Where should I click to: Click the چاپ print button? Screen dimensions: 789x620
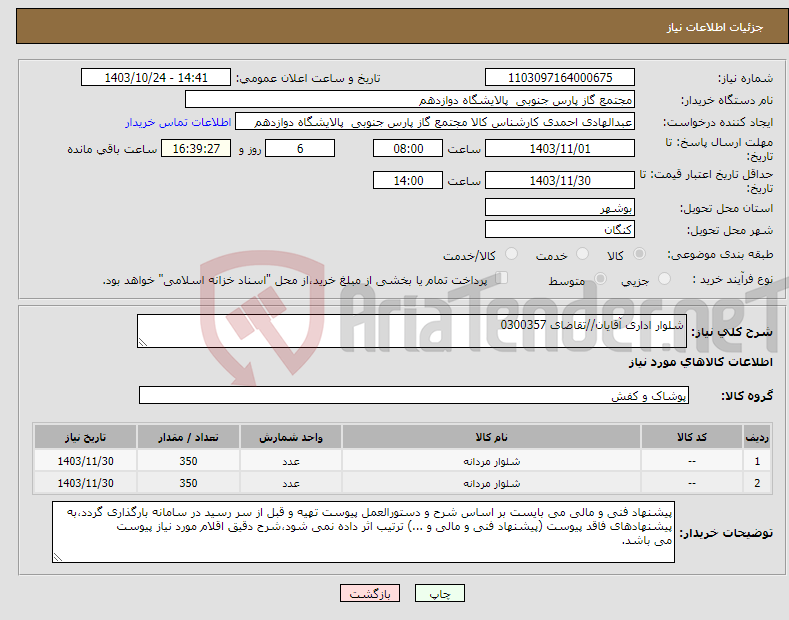[440, 593]
